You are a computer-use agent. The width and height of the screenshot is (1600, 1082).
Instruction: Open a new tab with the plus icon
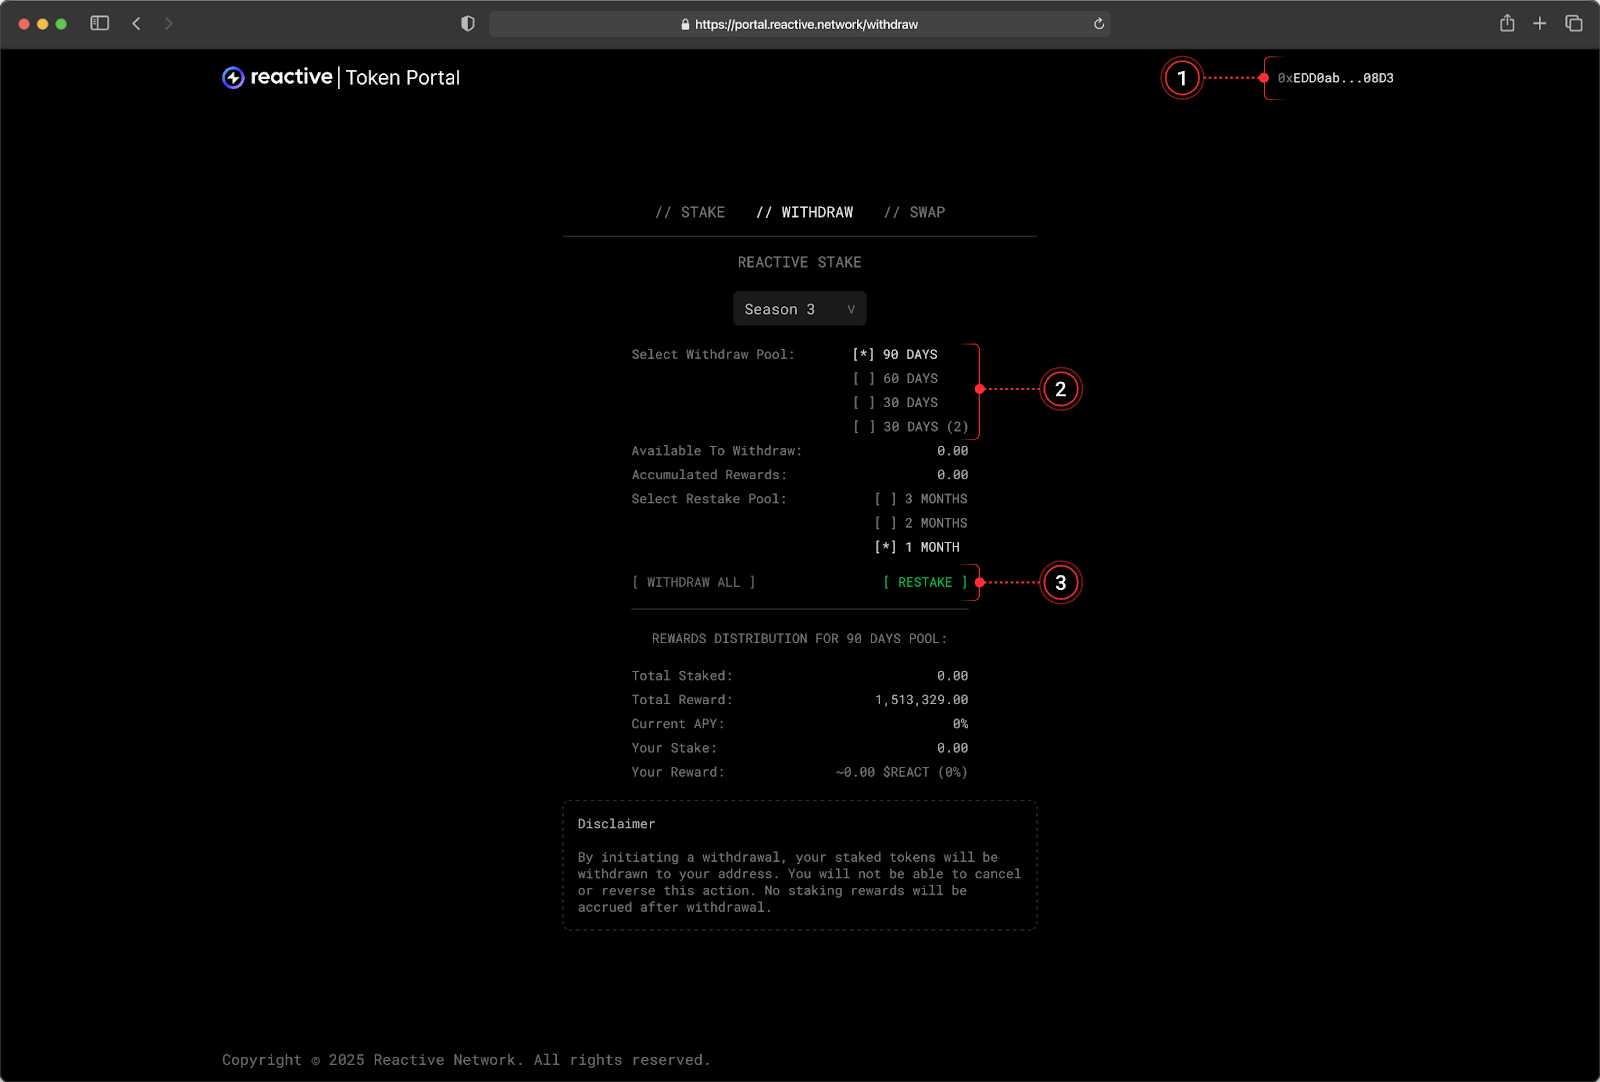[1540, 23]
